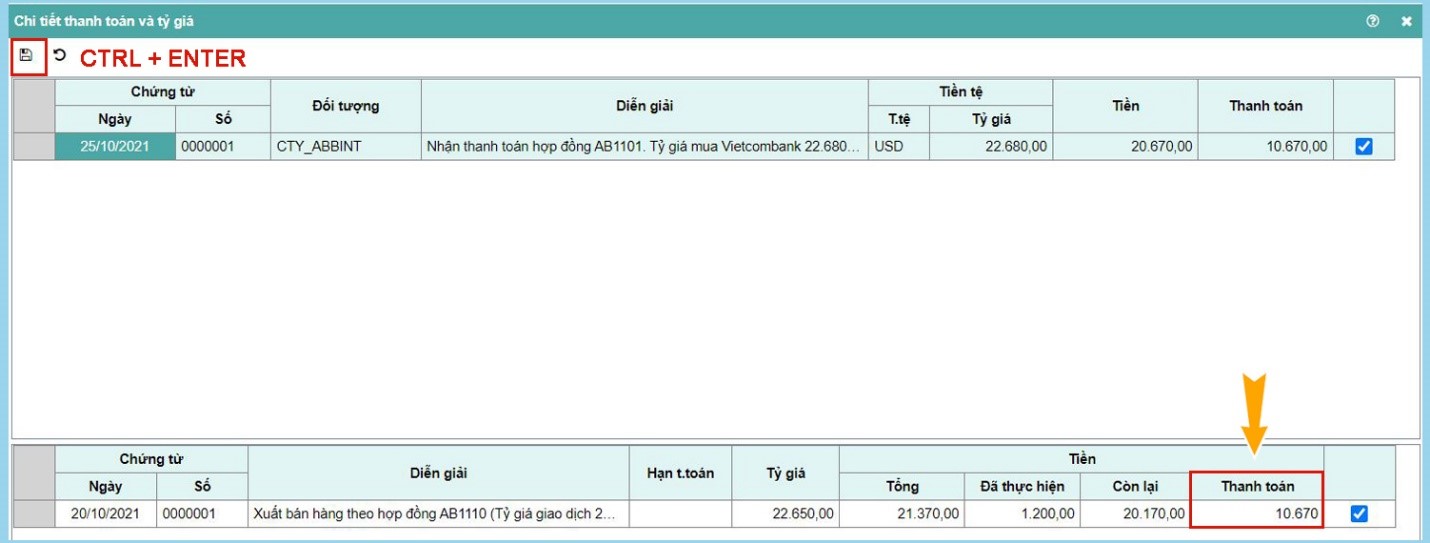Click the Còn lại value 20.170,00
The image size is (1430, 543).
click(x=1135, y=514)
